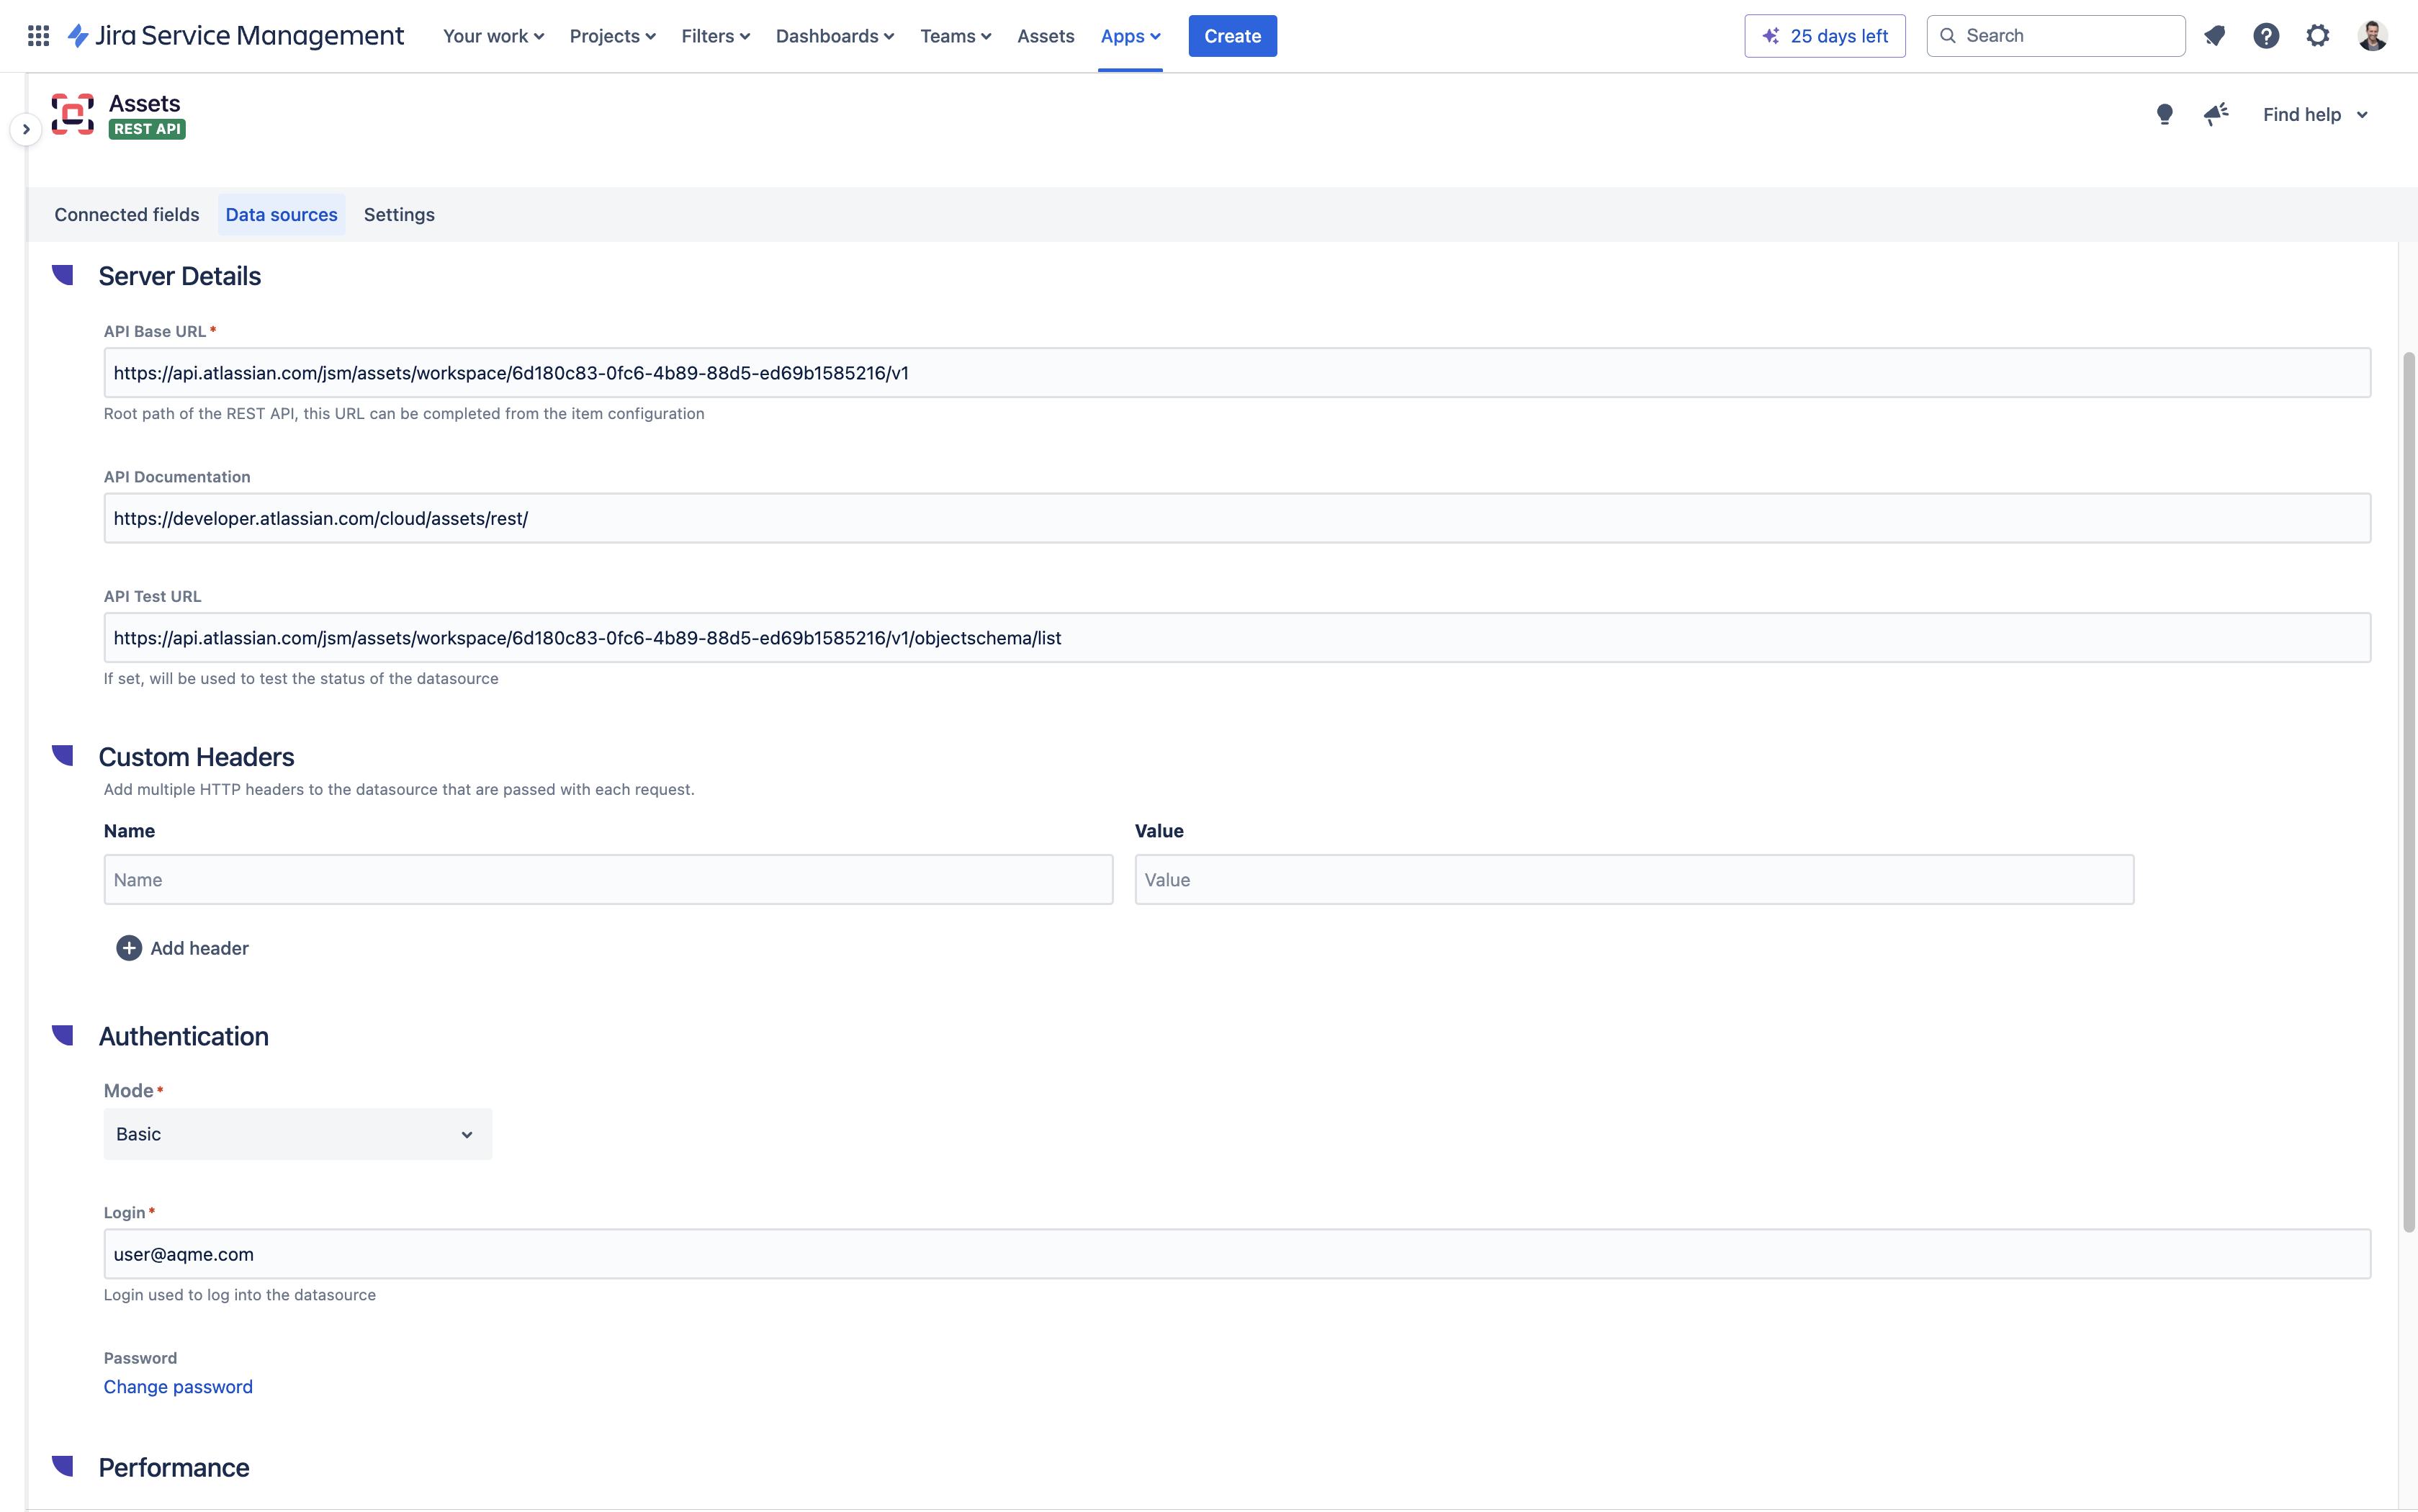Click the lightbulb tips icon
The image size is (2418, 1512).
click(x=2164, y=114)
